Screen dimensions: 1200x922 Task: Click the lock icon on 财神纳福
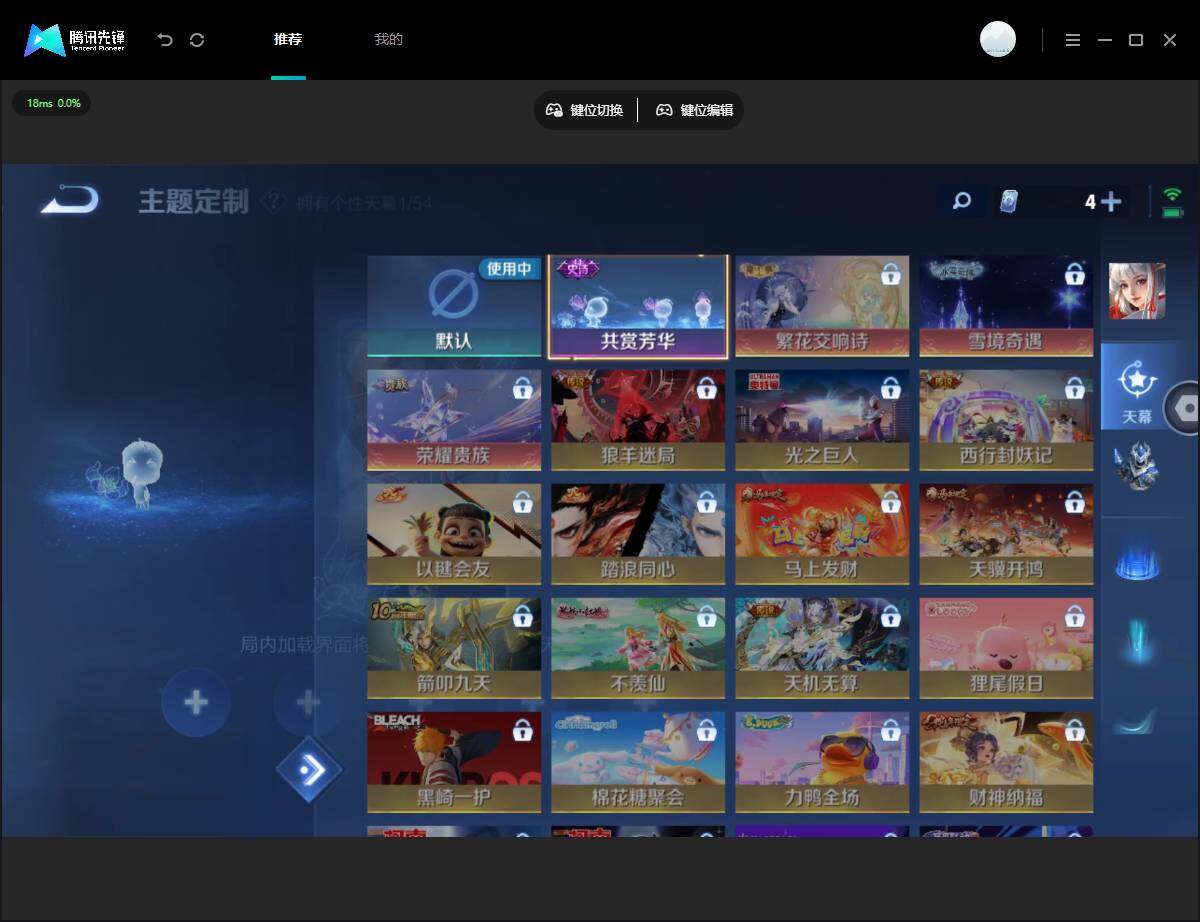[x=1075, y=730]
